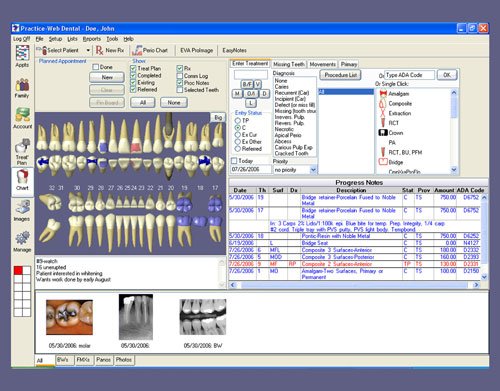This screenshot has height=391, width=500.
Task: Open the Manage module icon
Action: coord(22,238)
